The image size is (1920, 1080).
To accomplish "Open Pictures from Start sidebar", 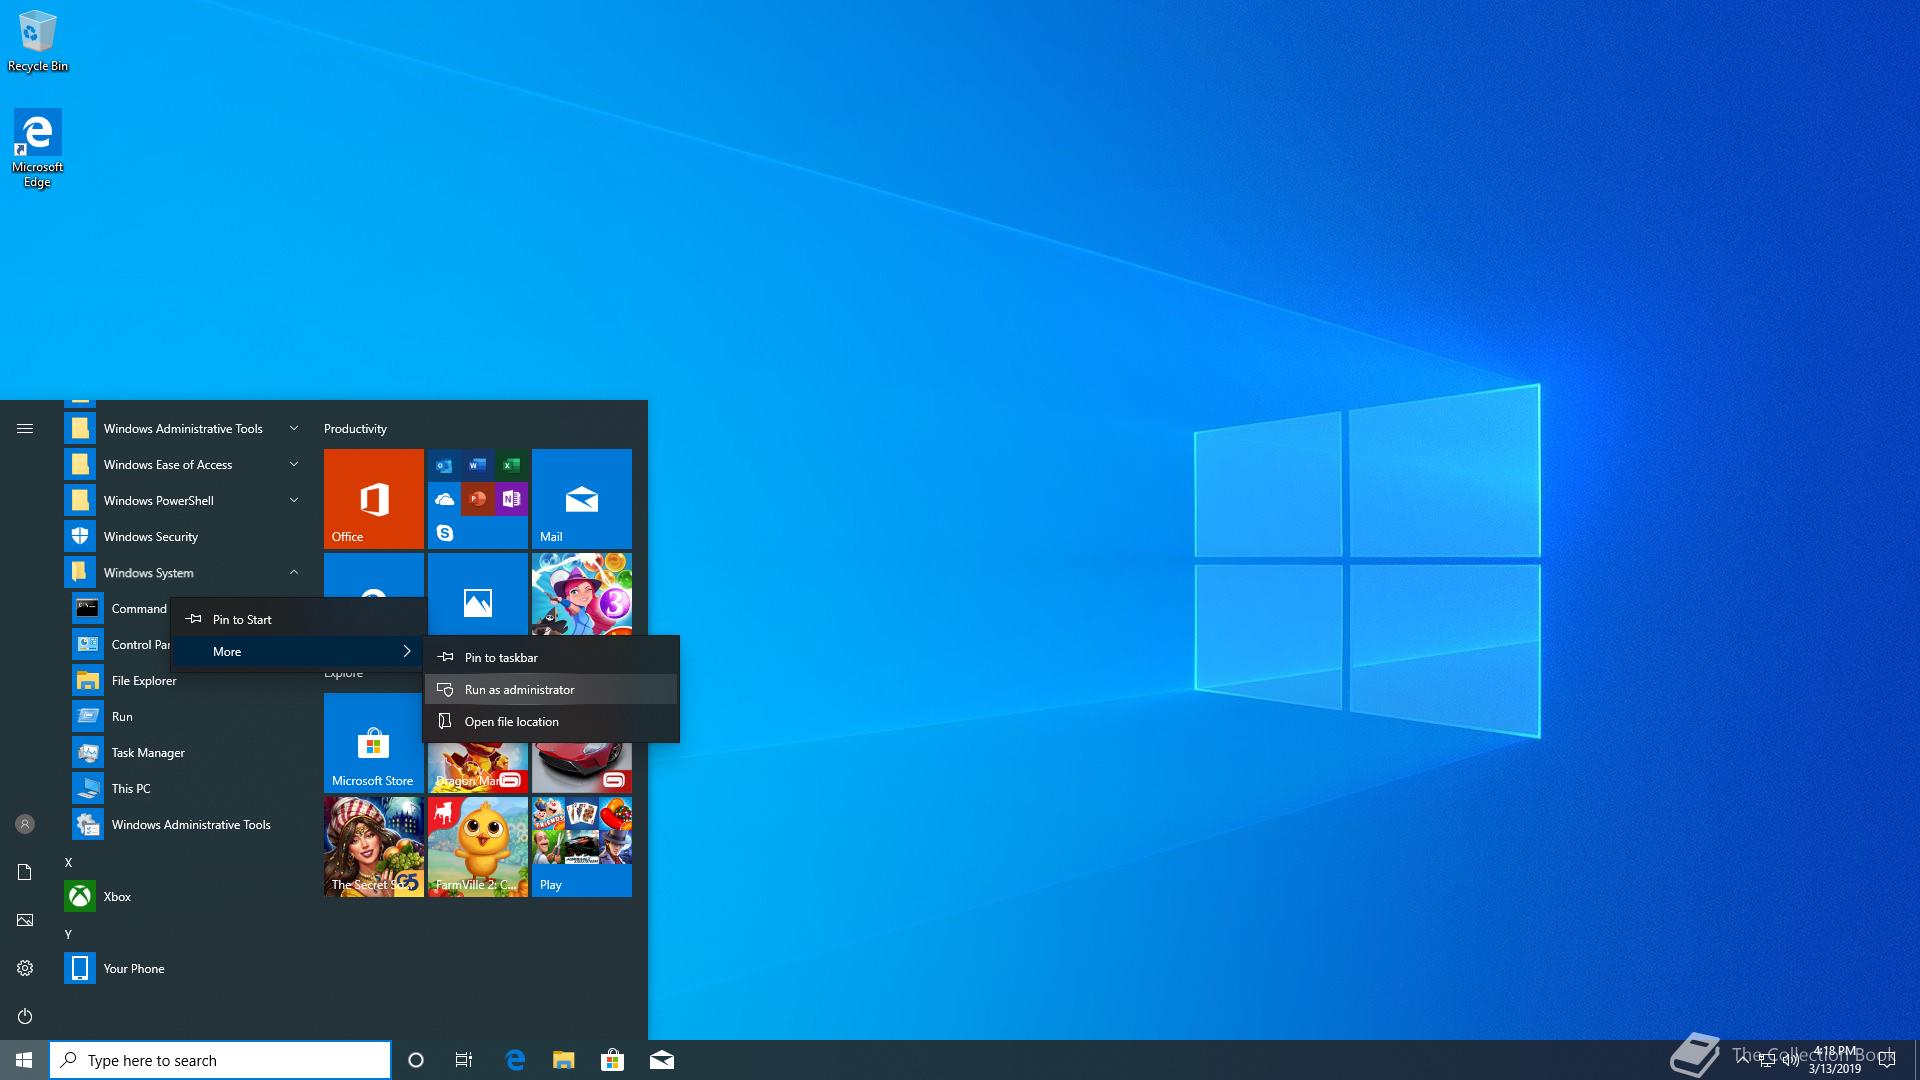I will [x=25, y=920].
